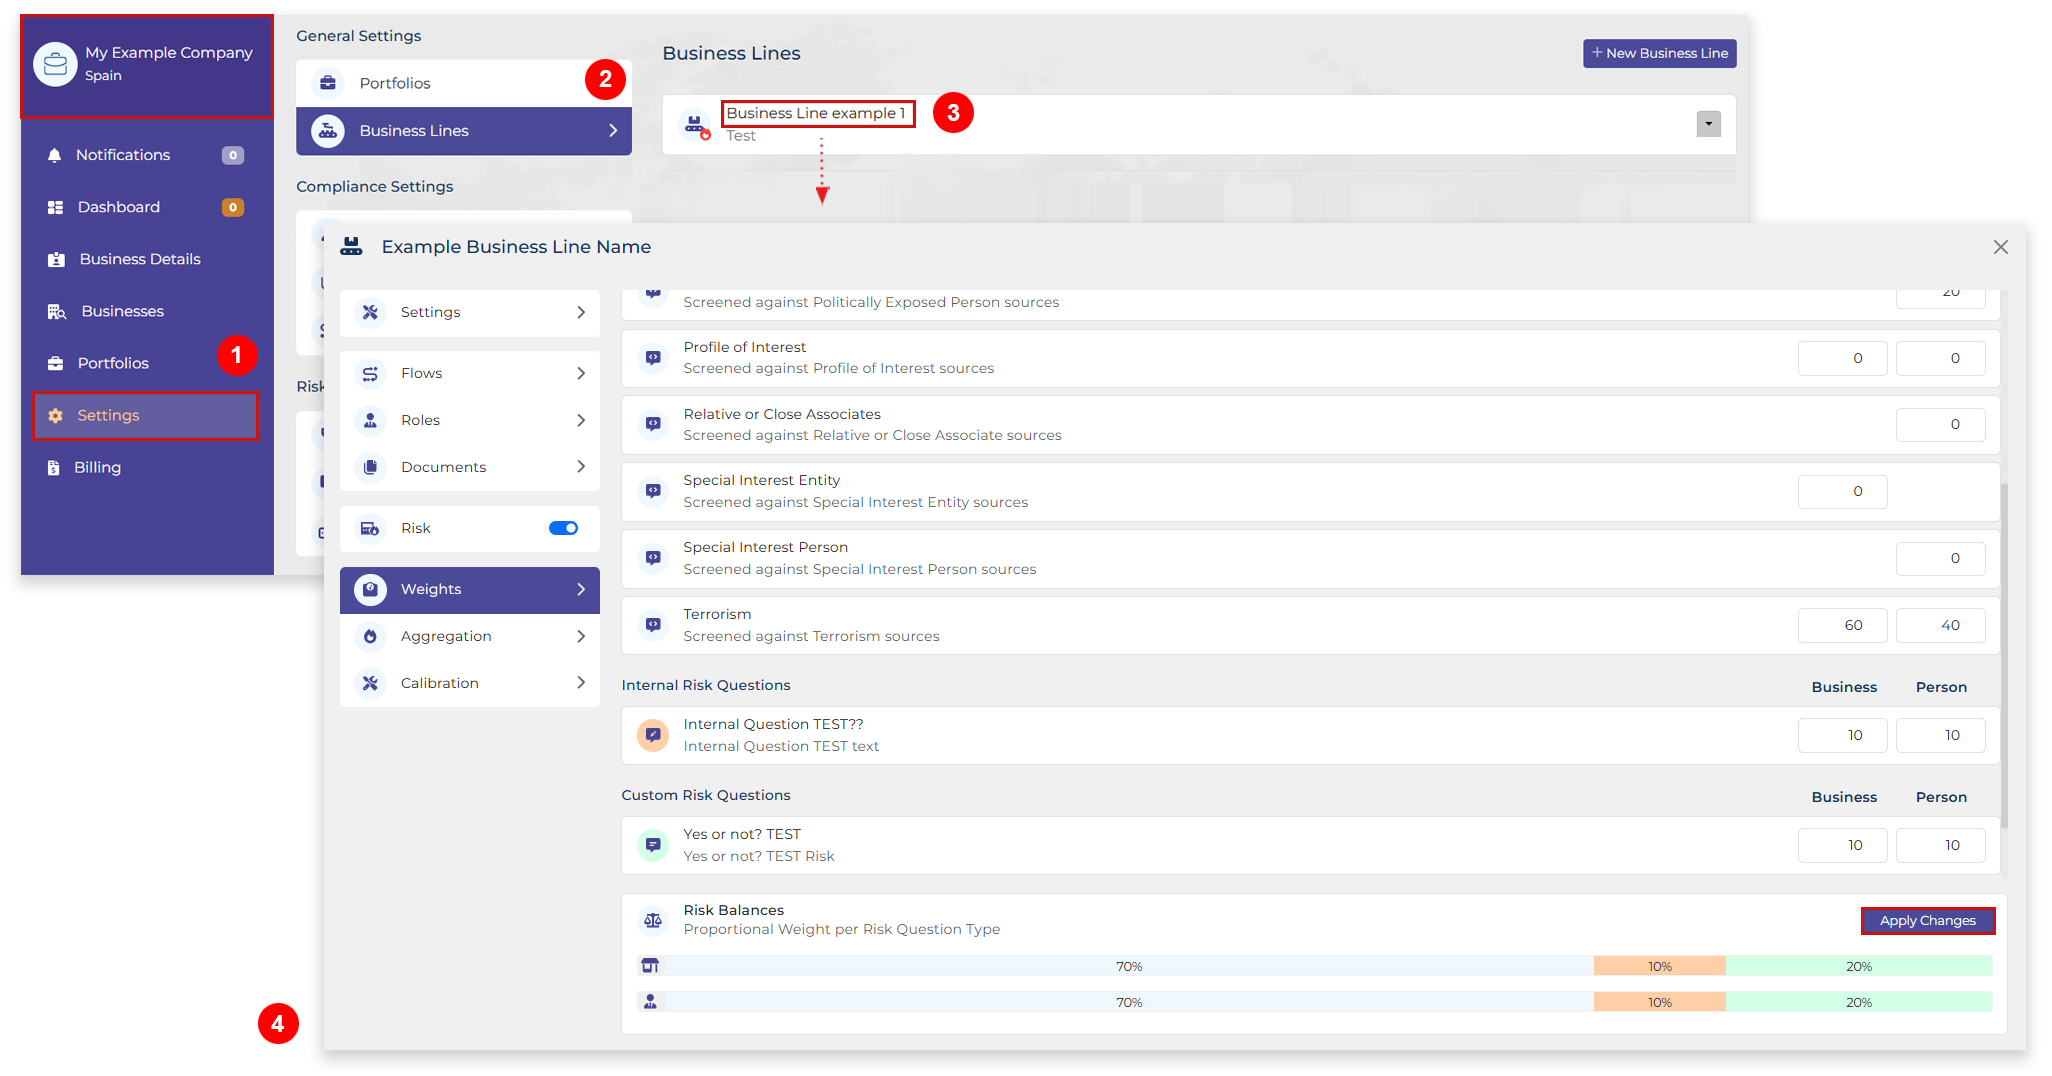
Task: Click the Business Lines round icon
Action: click(327, 131)
